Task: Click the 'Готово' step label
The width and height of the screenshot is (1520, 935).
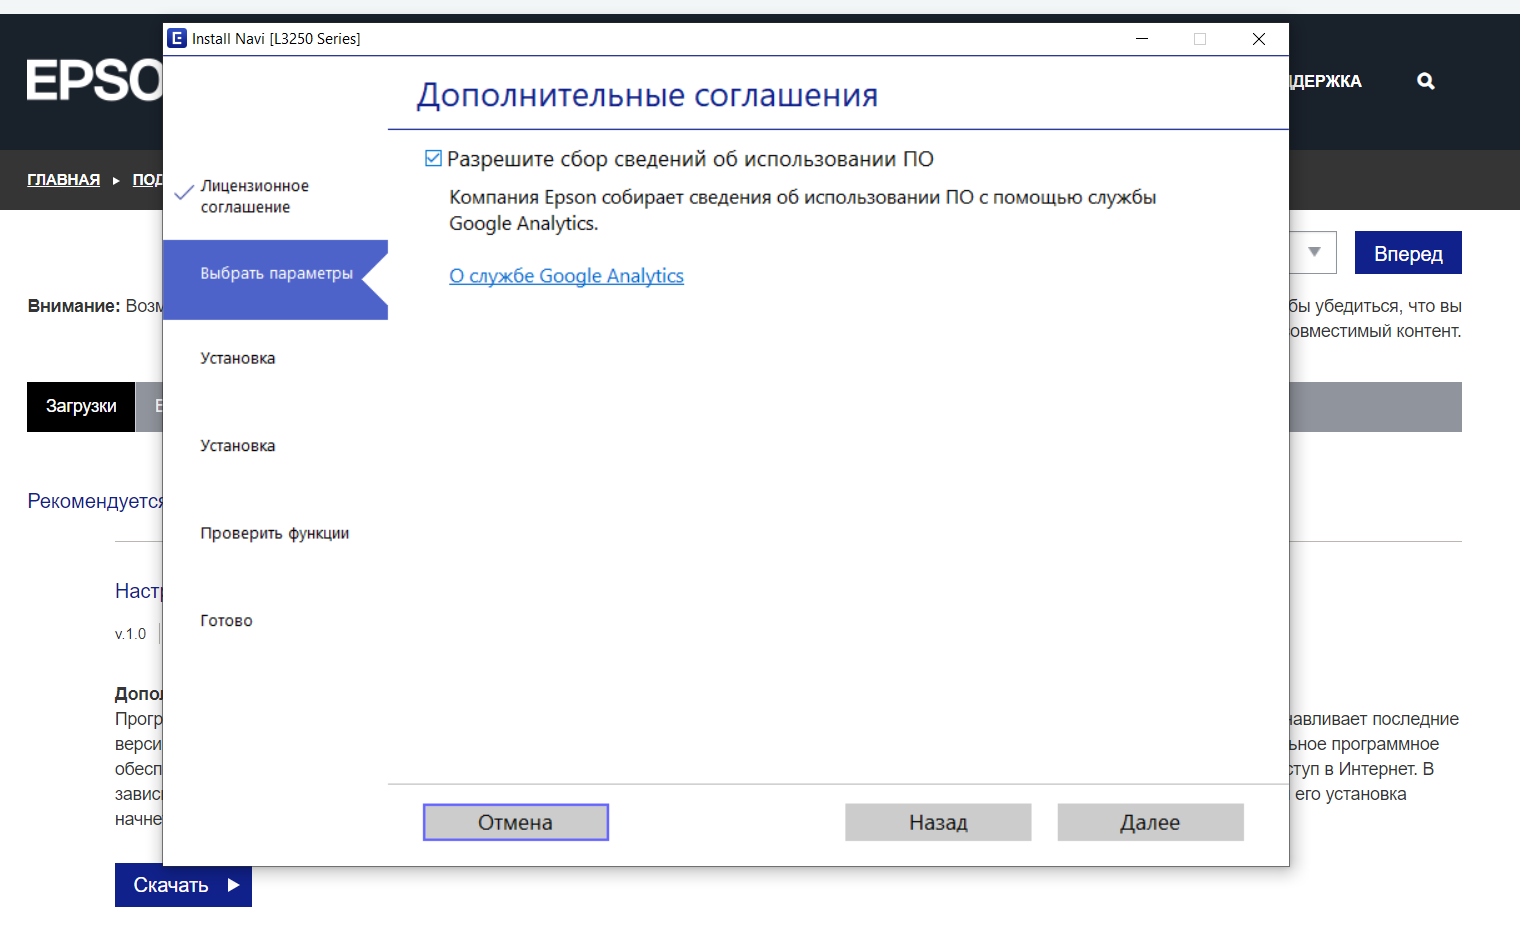Action: tap(226, 621)
